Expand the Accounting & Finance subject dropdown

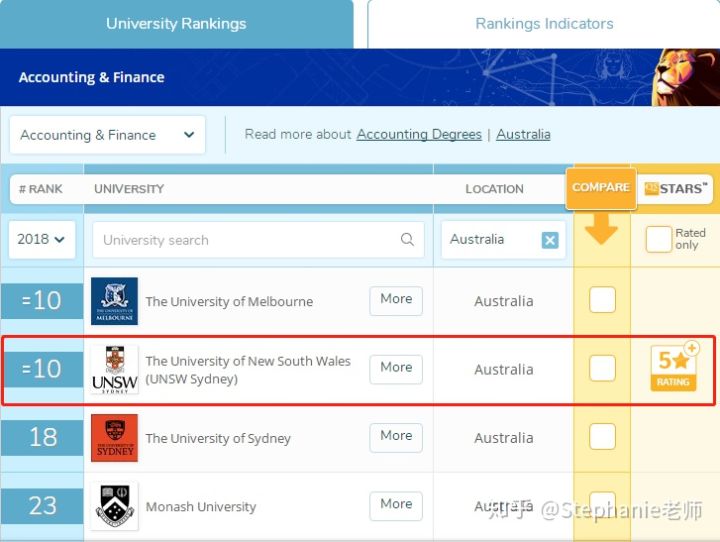point(107,135)
